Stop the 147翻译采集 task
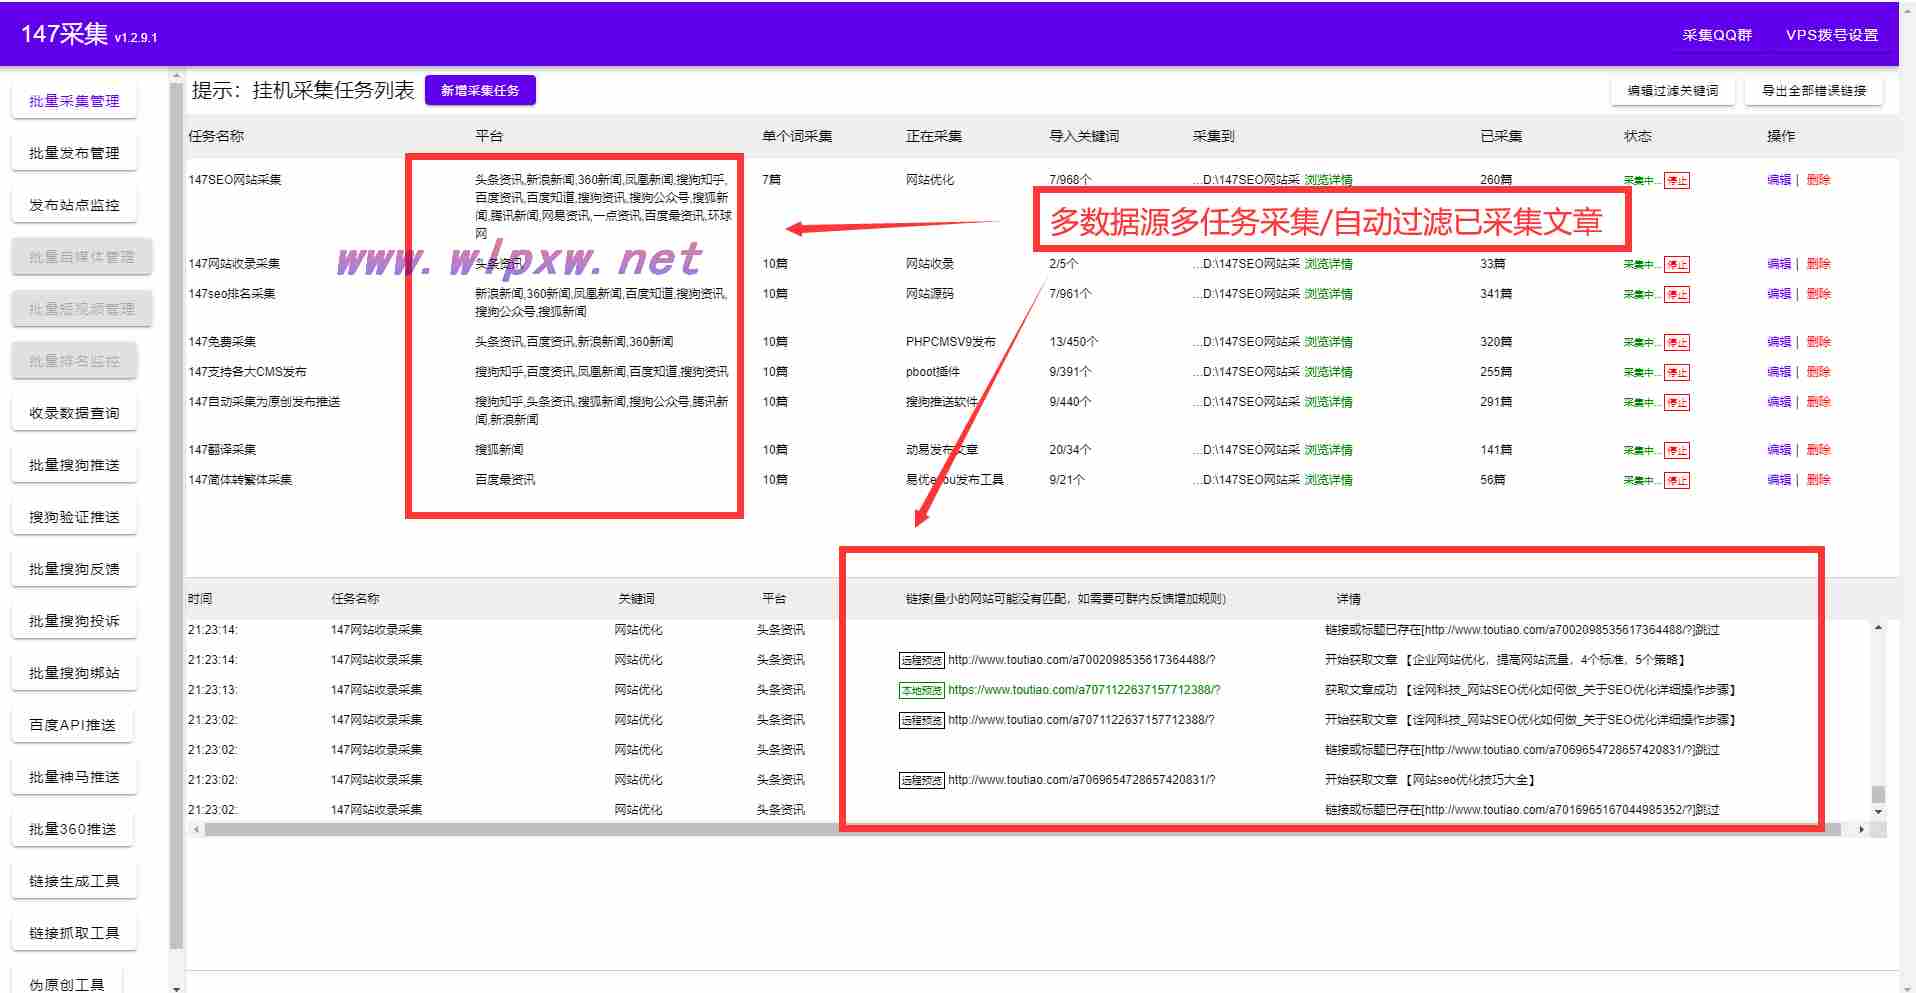 [1677, 451]
